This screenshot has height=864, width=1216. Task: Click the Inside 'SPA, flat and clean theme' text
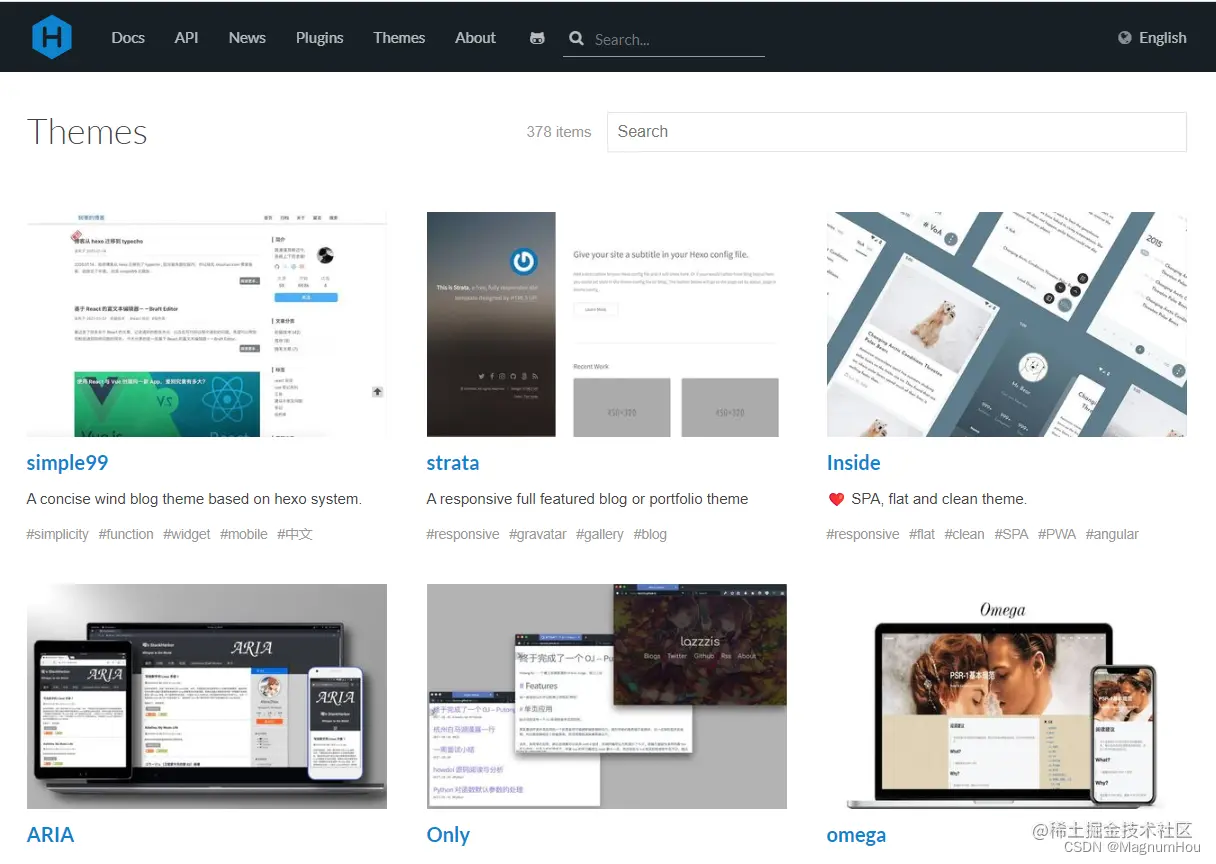coord(939,499)
